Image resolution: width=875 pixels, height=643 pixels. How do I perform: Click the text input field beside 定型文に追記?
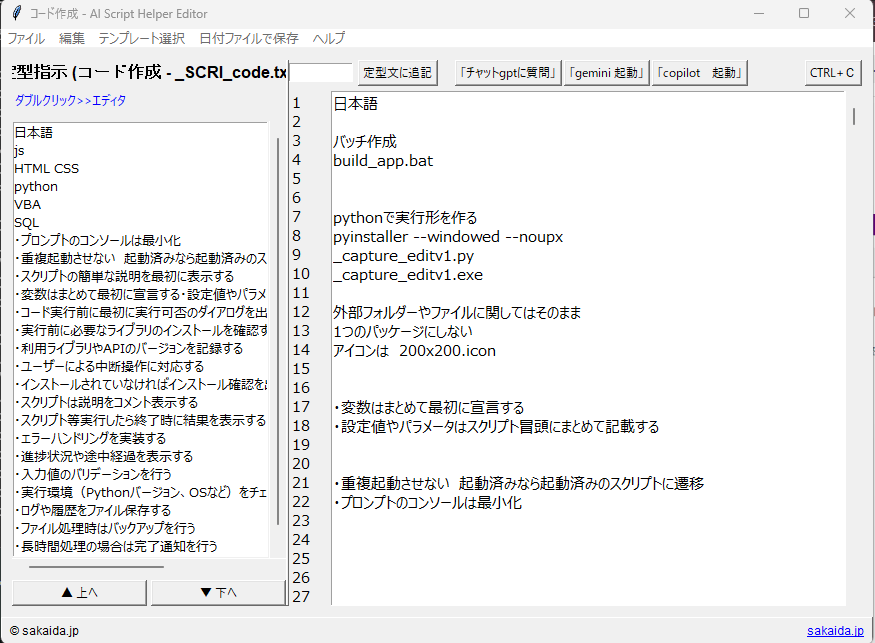click(321, 73)
